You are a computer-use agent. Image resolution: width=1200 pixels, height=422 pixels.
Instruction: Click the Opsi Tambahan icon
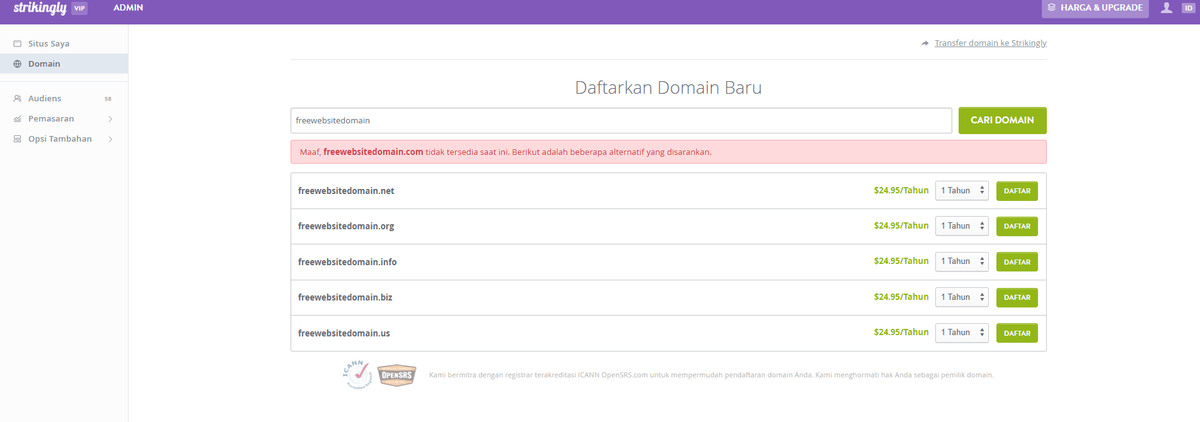[17, 139]
